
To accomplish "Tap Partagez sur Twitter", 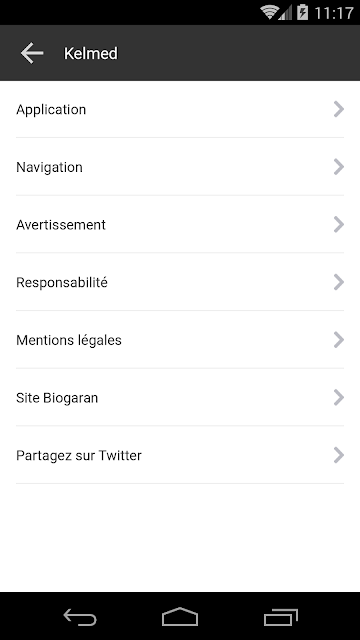I will pyautogui.click(x=180, y=455).
